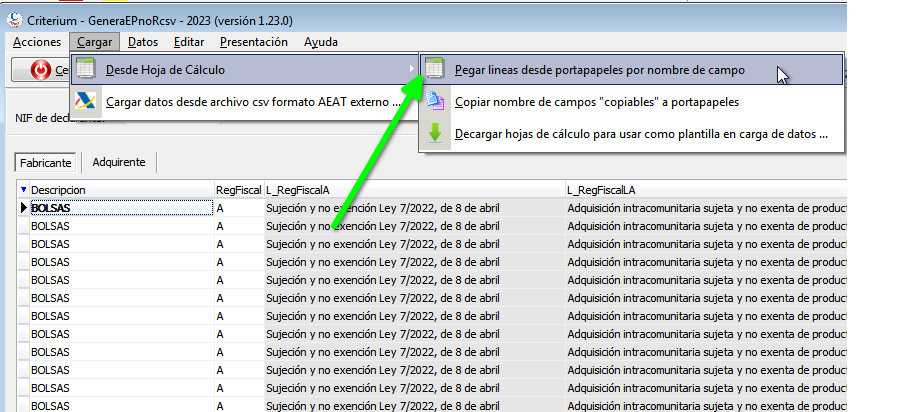This screenshot has width=905, height=412.
Task: Choose Pegar lineas desde portapapeles por nombre de campo
Action: tap(631, 70)
